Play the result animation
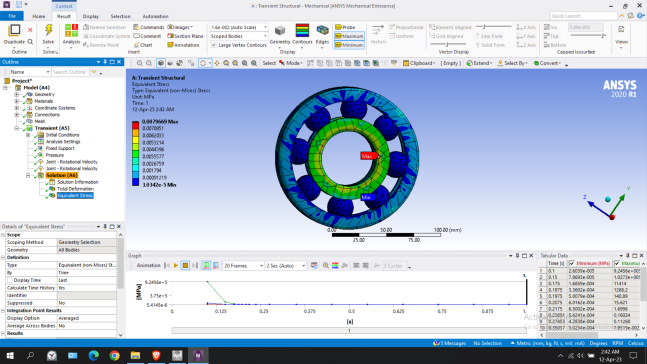Screen dimensions: 647x364 (x=176, y=266)
